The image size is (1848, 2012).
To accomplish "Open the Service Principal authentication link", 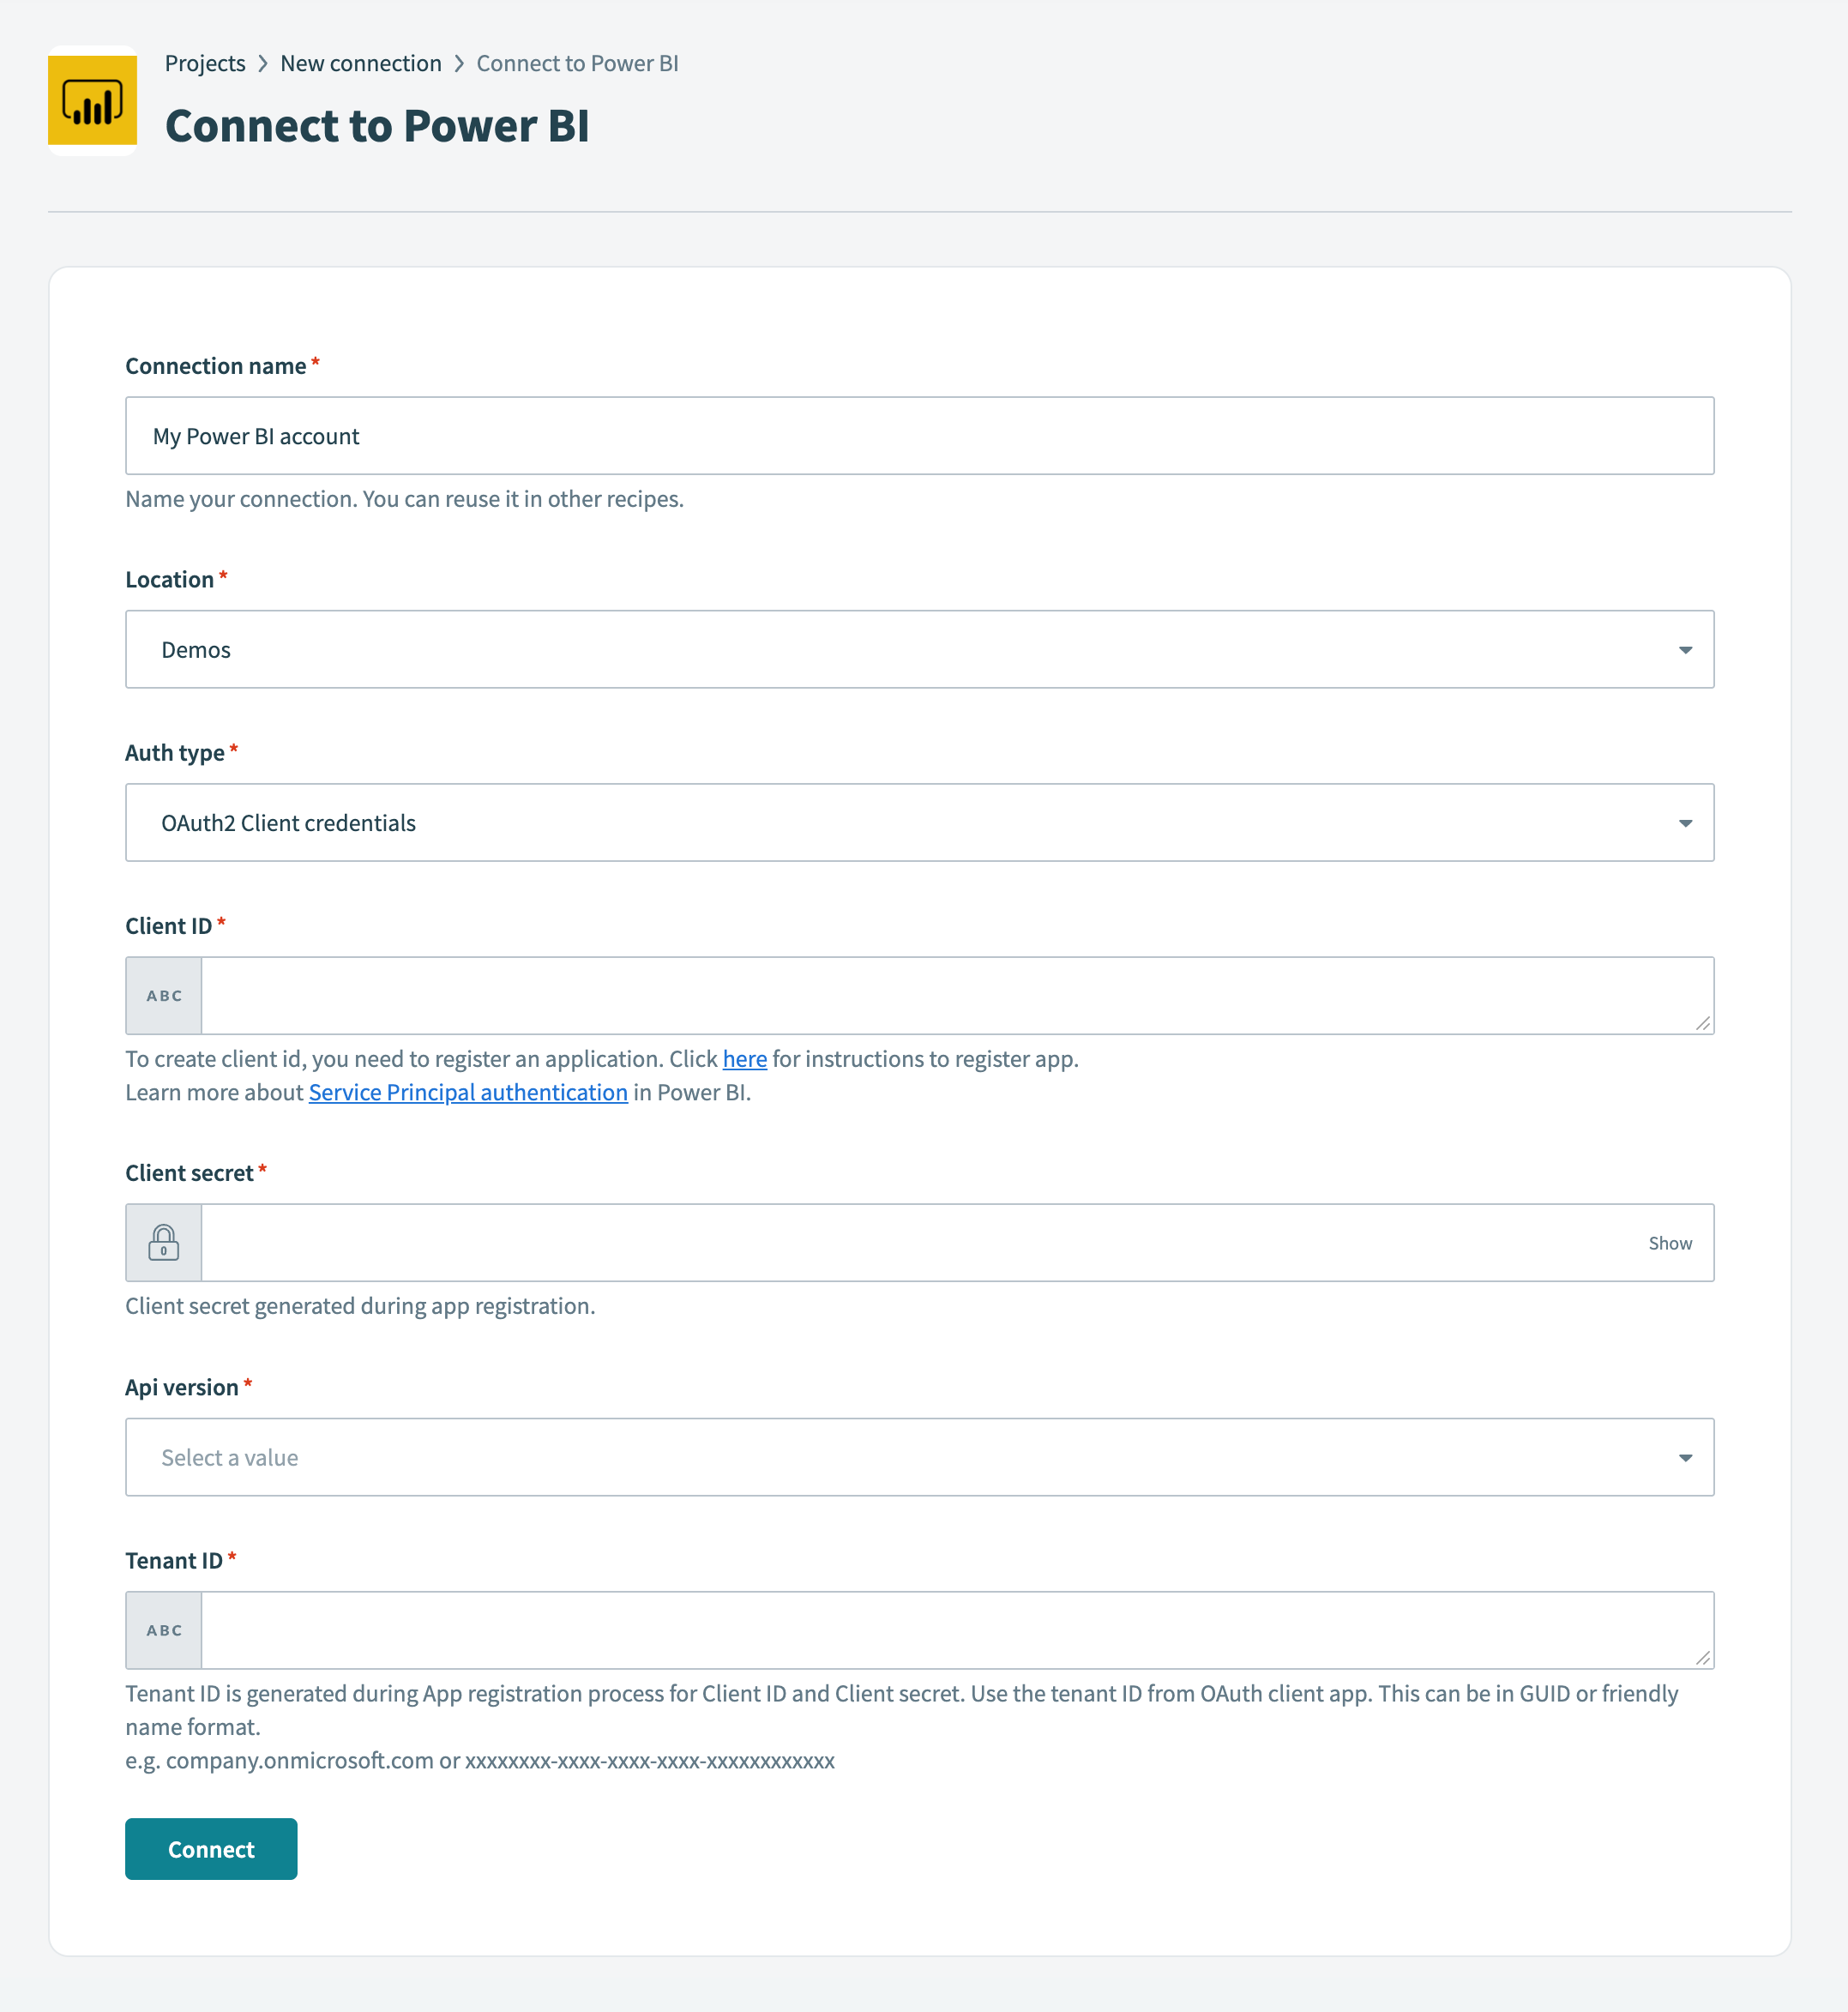I will point(467,1092).
